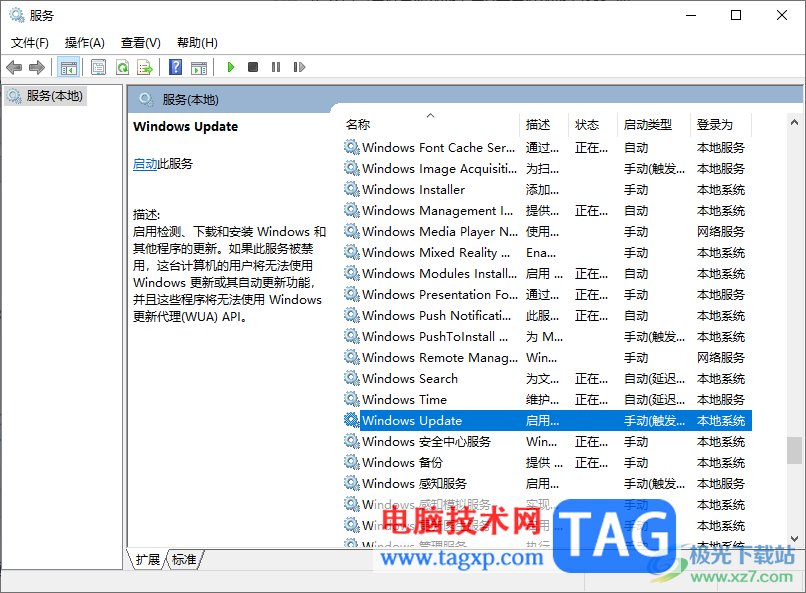Select Windows PushToInstall service row

[547, 337]
